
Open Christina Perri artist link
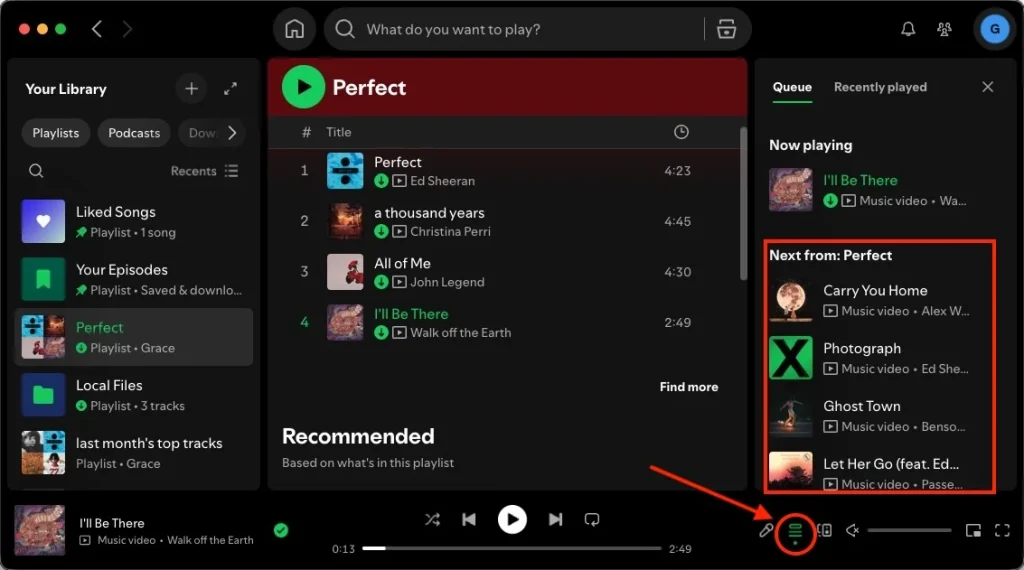click(x=450, y=232)
